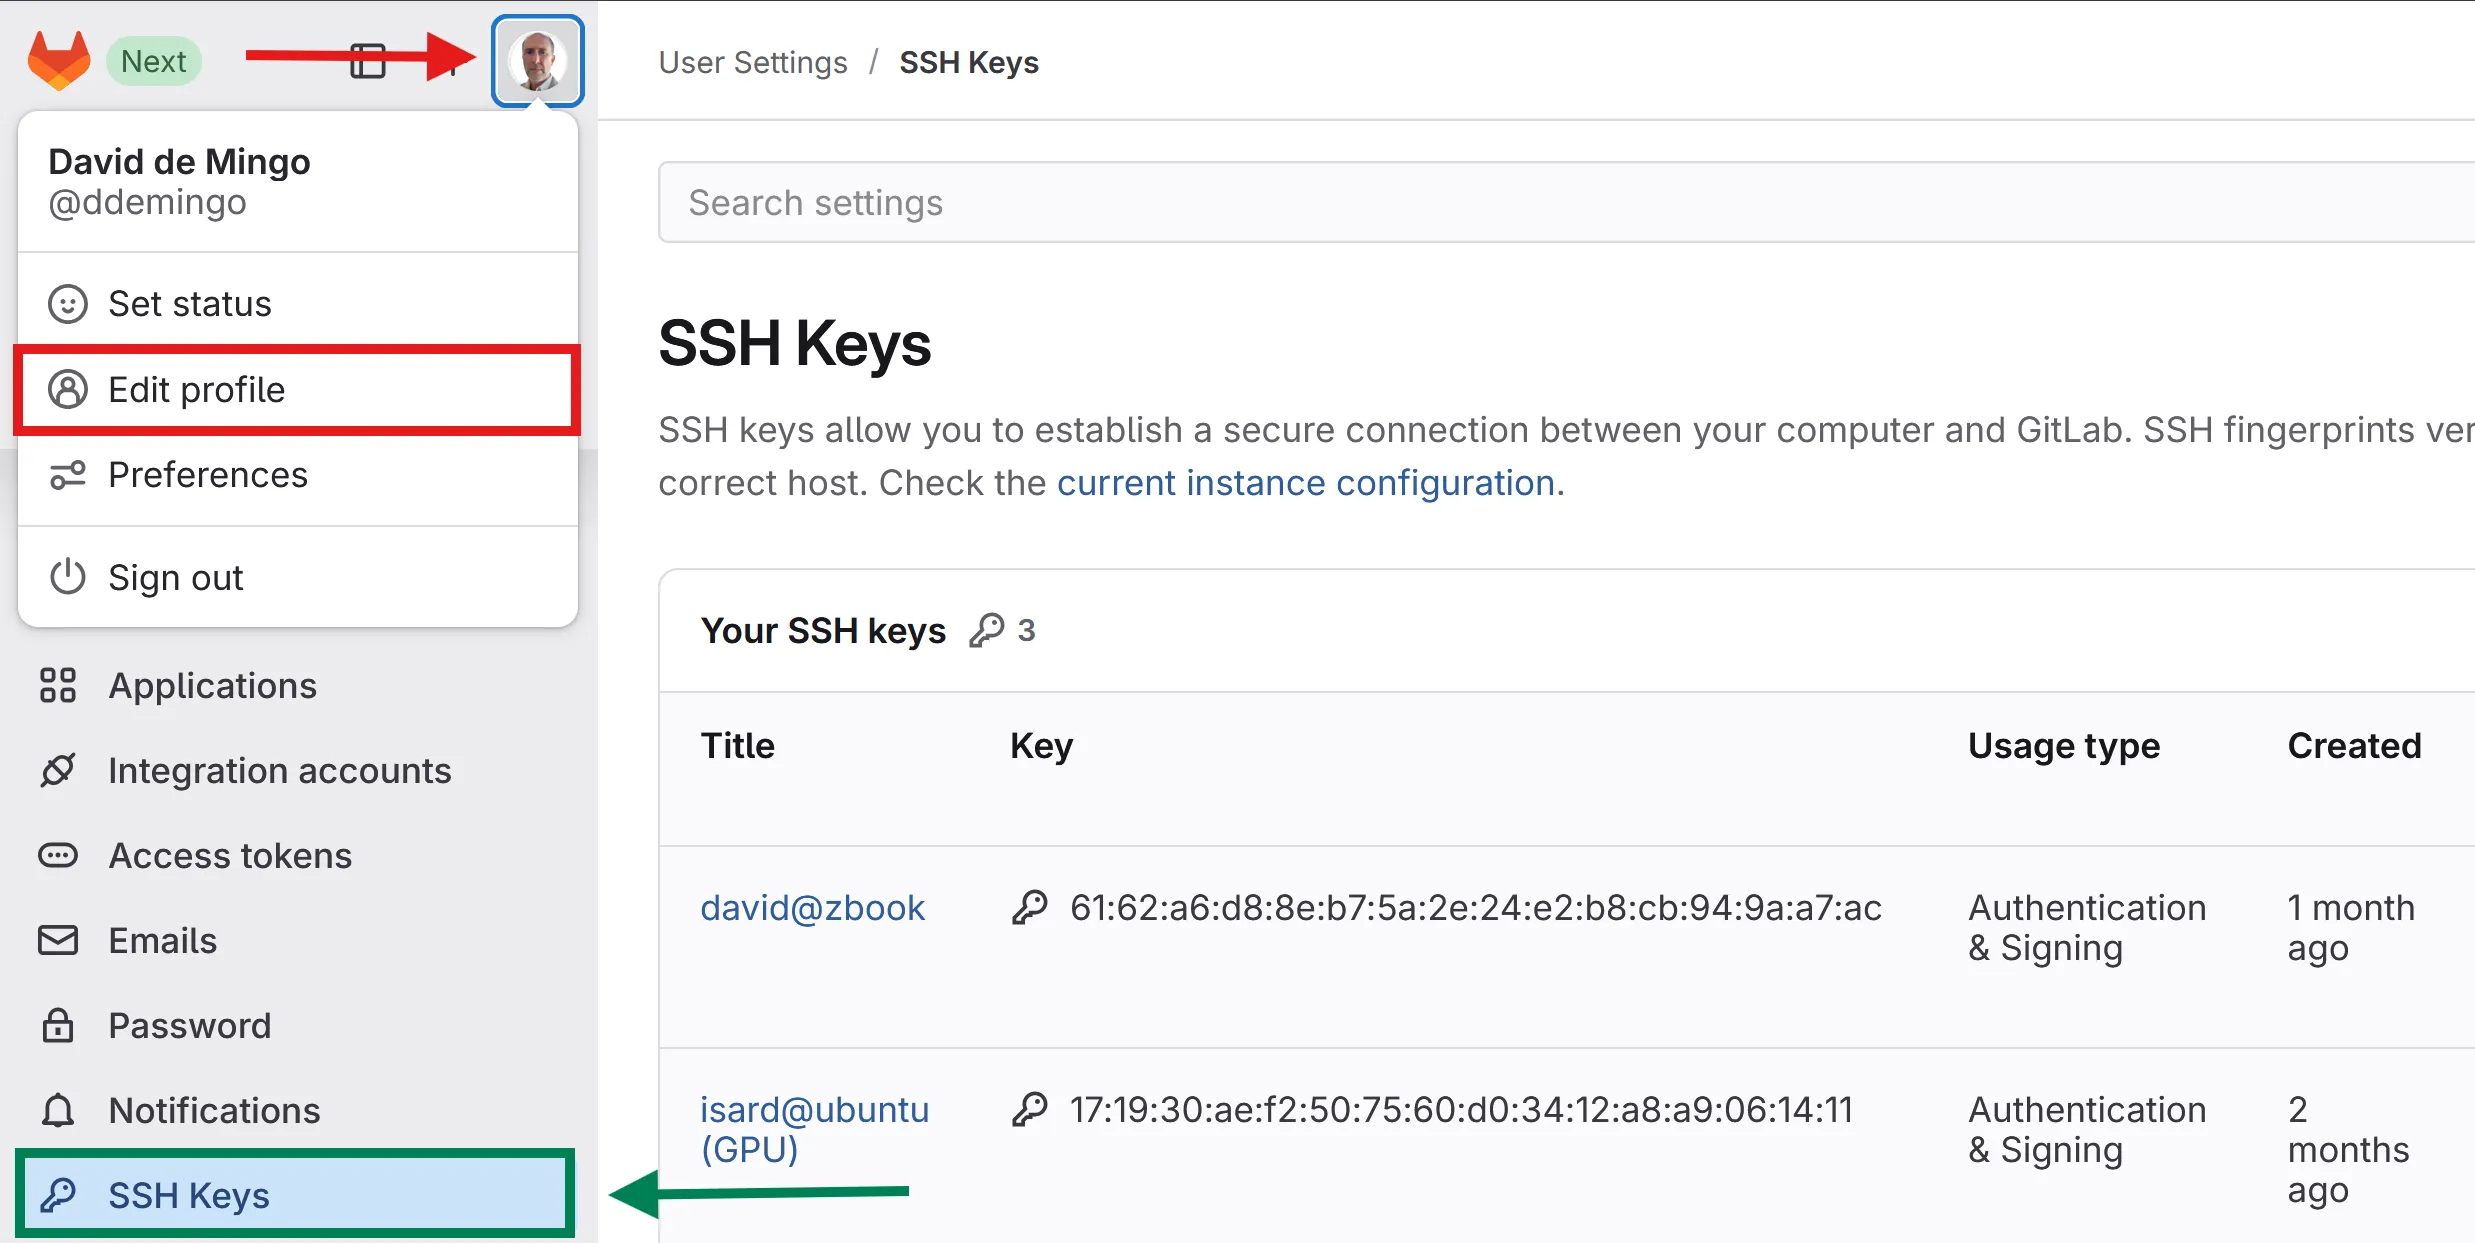Click the Next environment badge
The width and height of the screenshot is (2475, 1243).
coord(153,61)
